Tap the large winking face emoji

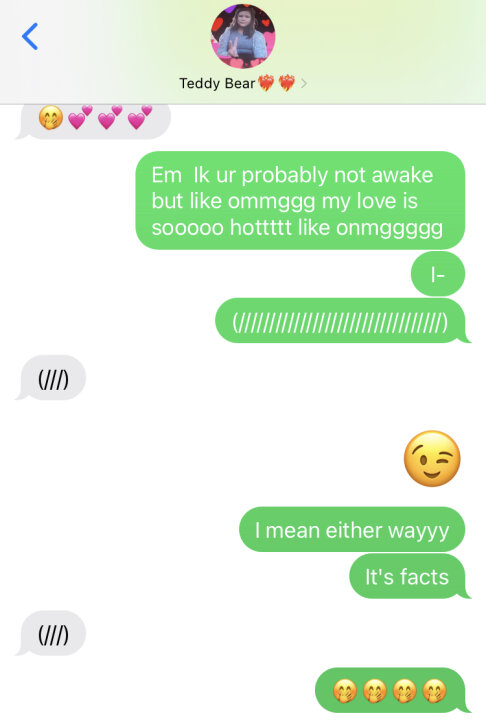432,458
